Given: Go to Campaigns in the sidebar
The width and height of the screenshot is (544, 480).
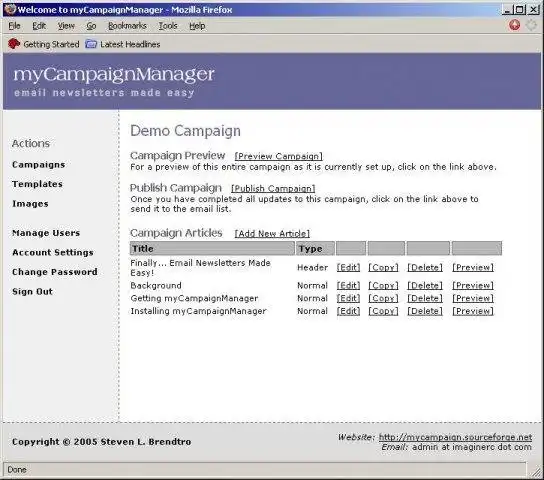Looking at the screenshot, I should point(39,165).
